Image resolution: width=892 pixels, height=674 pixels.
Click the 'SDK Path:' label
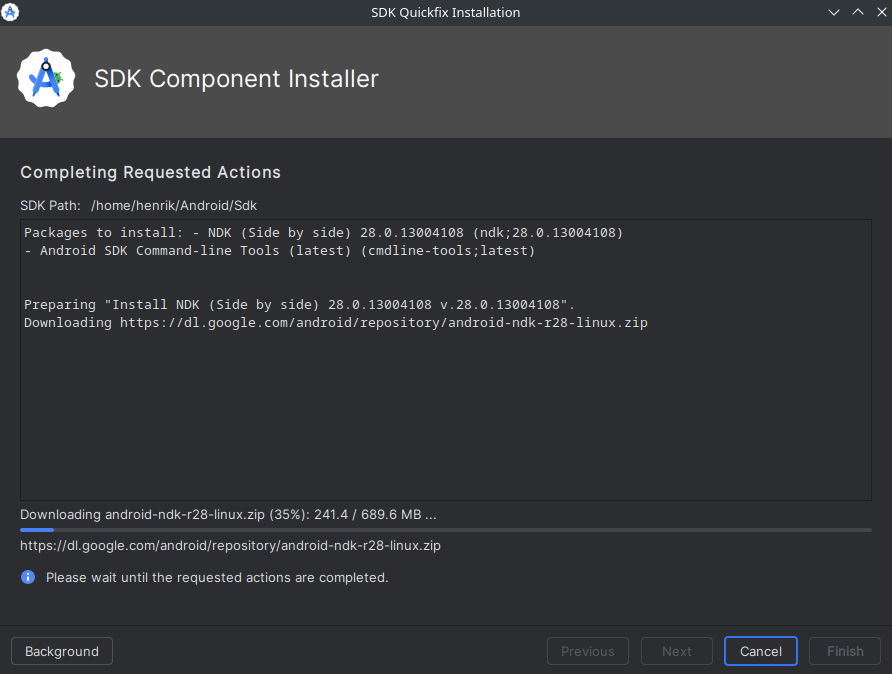[51, 205]
